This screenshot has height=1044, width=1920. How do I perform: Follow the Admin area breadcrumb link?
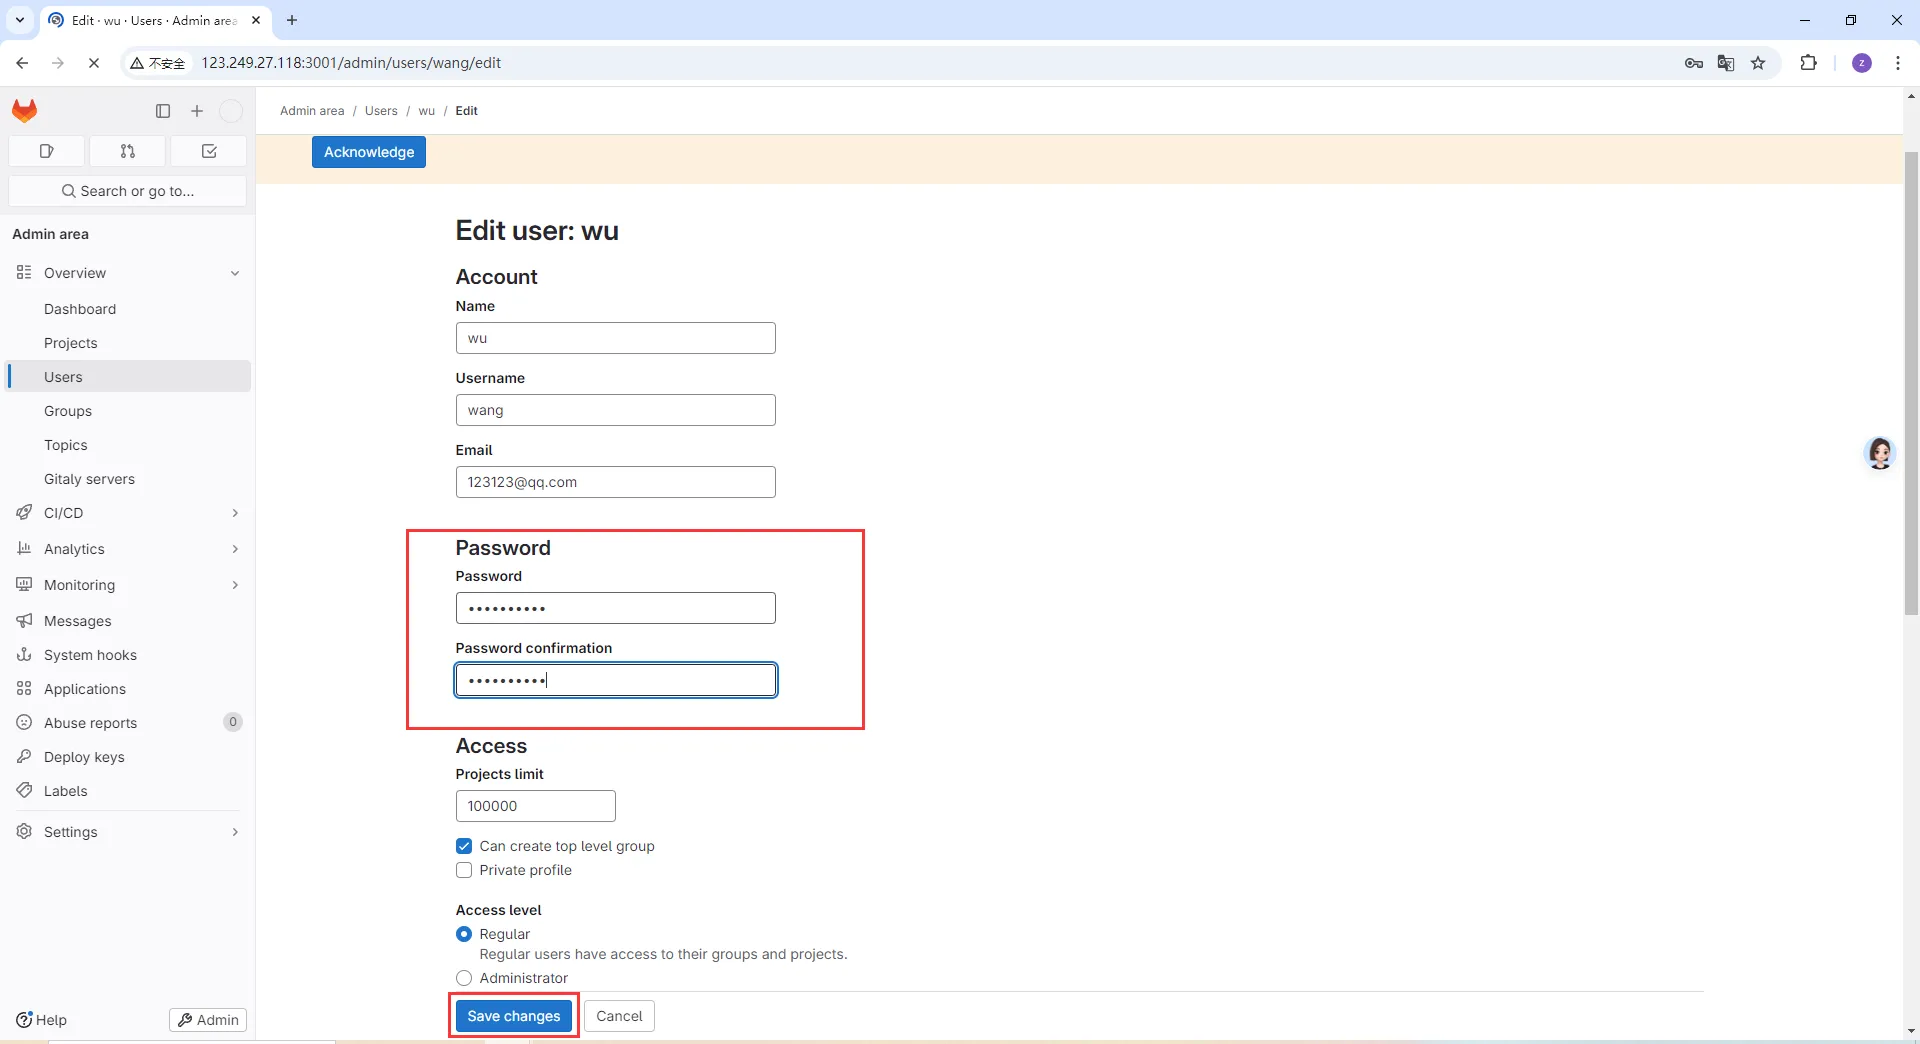312,111
